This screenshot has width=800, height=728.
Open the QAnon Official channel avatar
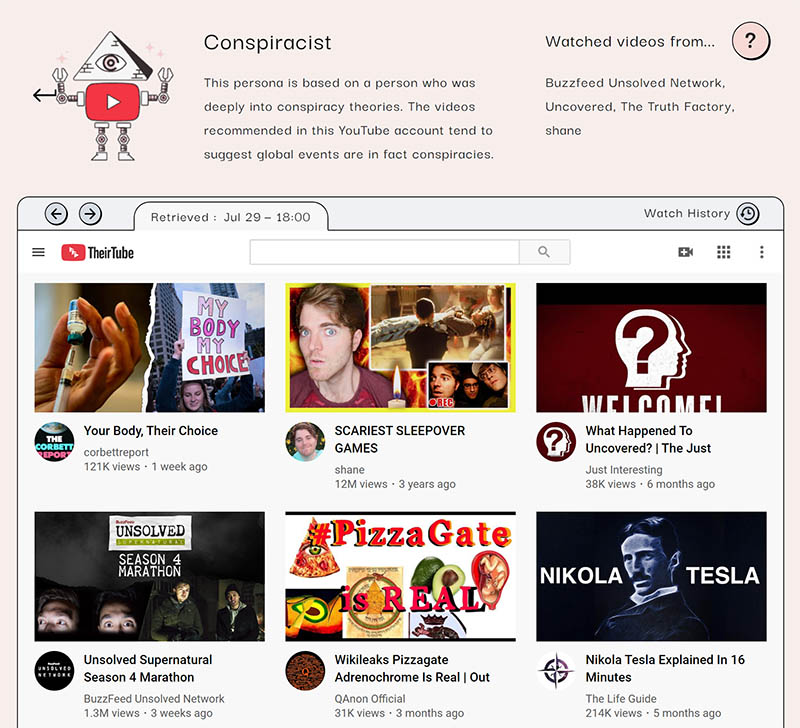[x=305, y=671]
